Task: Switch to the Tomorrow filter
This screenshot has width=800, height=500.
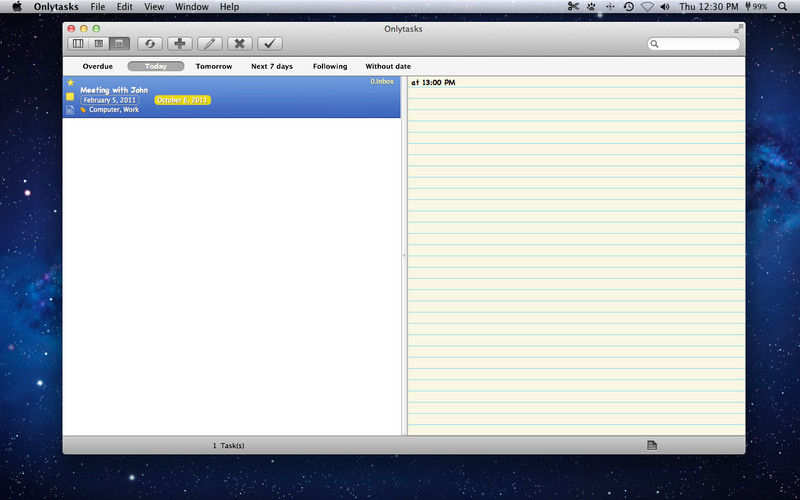Action: pos(214,66)
